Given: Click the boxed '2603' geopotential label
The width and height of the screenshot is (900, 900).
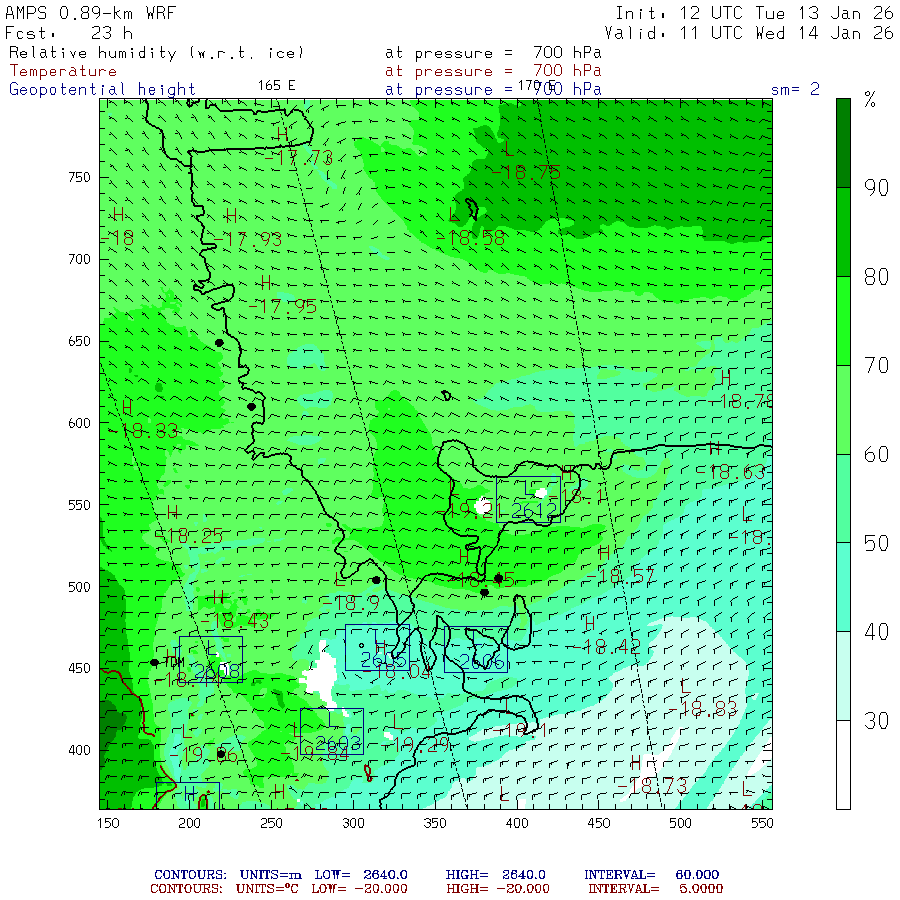Looking at the screenshot, I should 338,743.
